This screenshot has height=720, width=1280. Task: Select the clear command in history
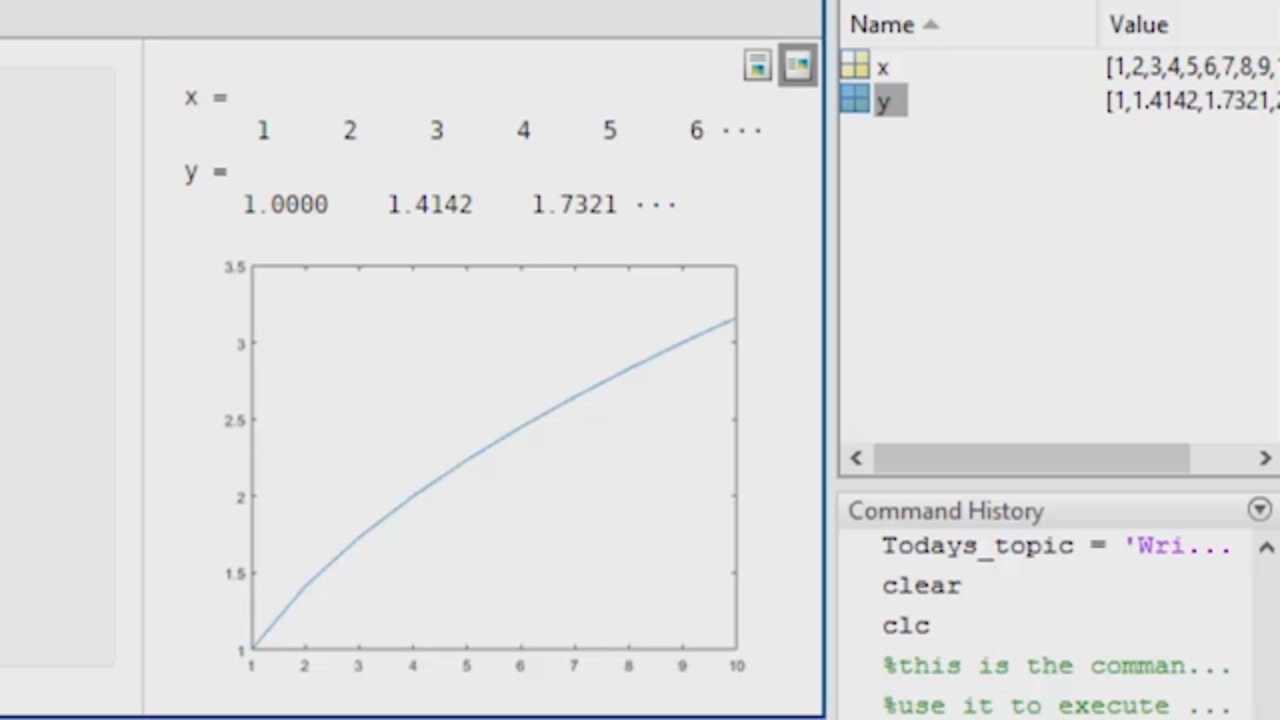coord(921,586)
